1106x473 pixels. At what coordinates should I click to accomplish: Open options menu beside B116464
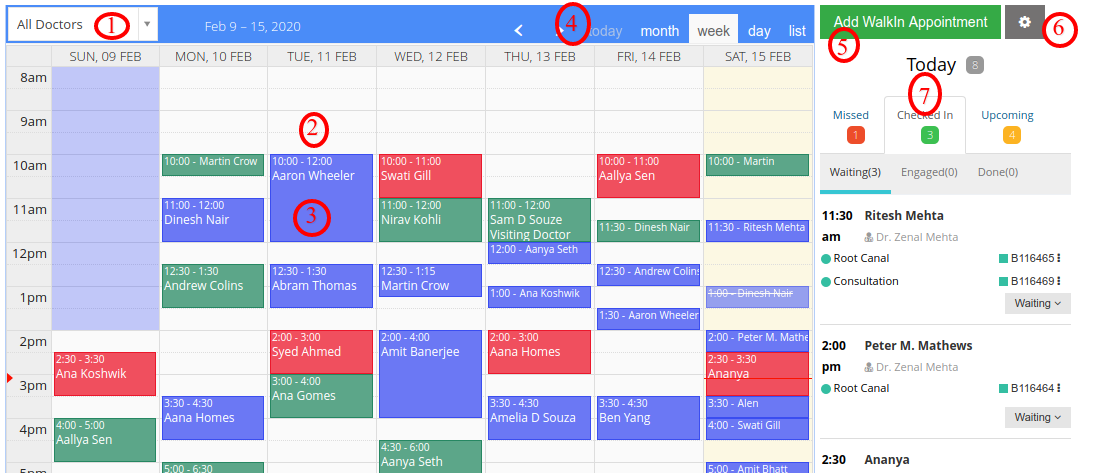(1059, 388)
